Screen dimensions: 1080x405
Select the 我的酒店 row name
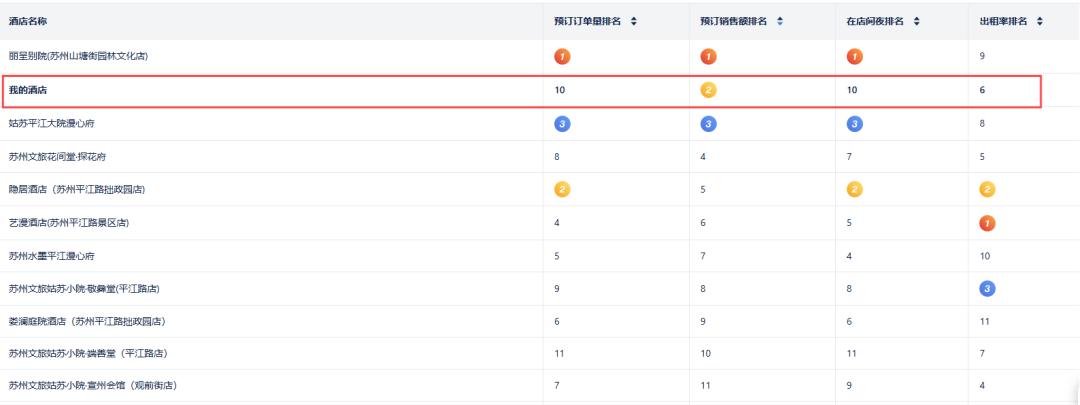coord(29,90)
